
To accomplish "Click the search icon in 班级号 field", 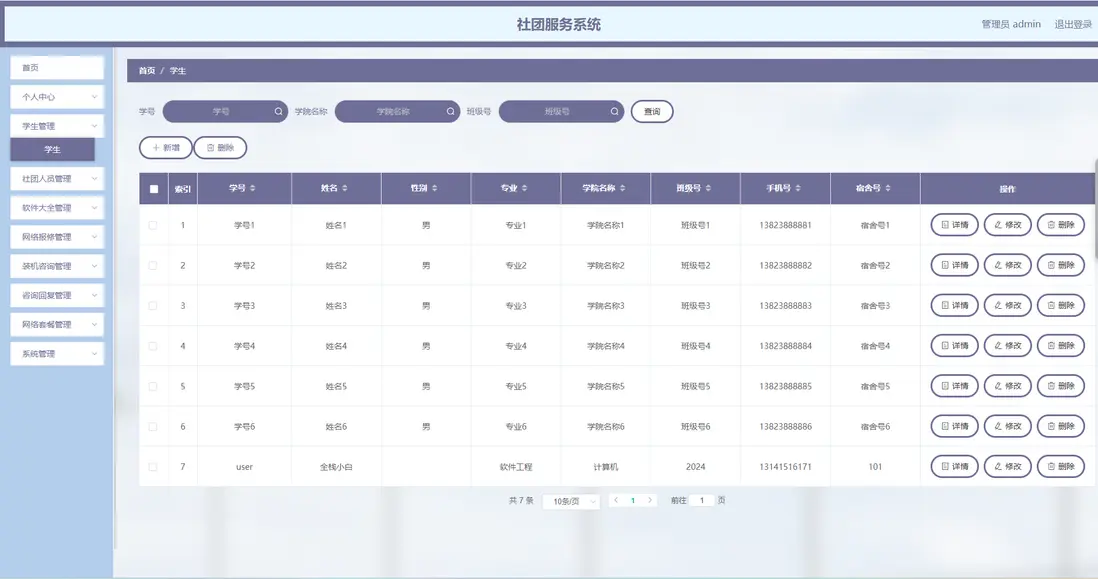I will (614, 111).
